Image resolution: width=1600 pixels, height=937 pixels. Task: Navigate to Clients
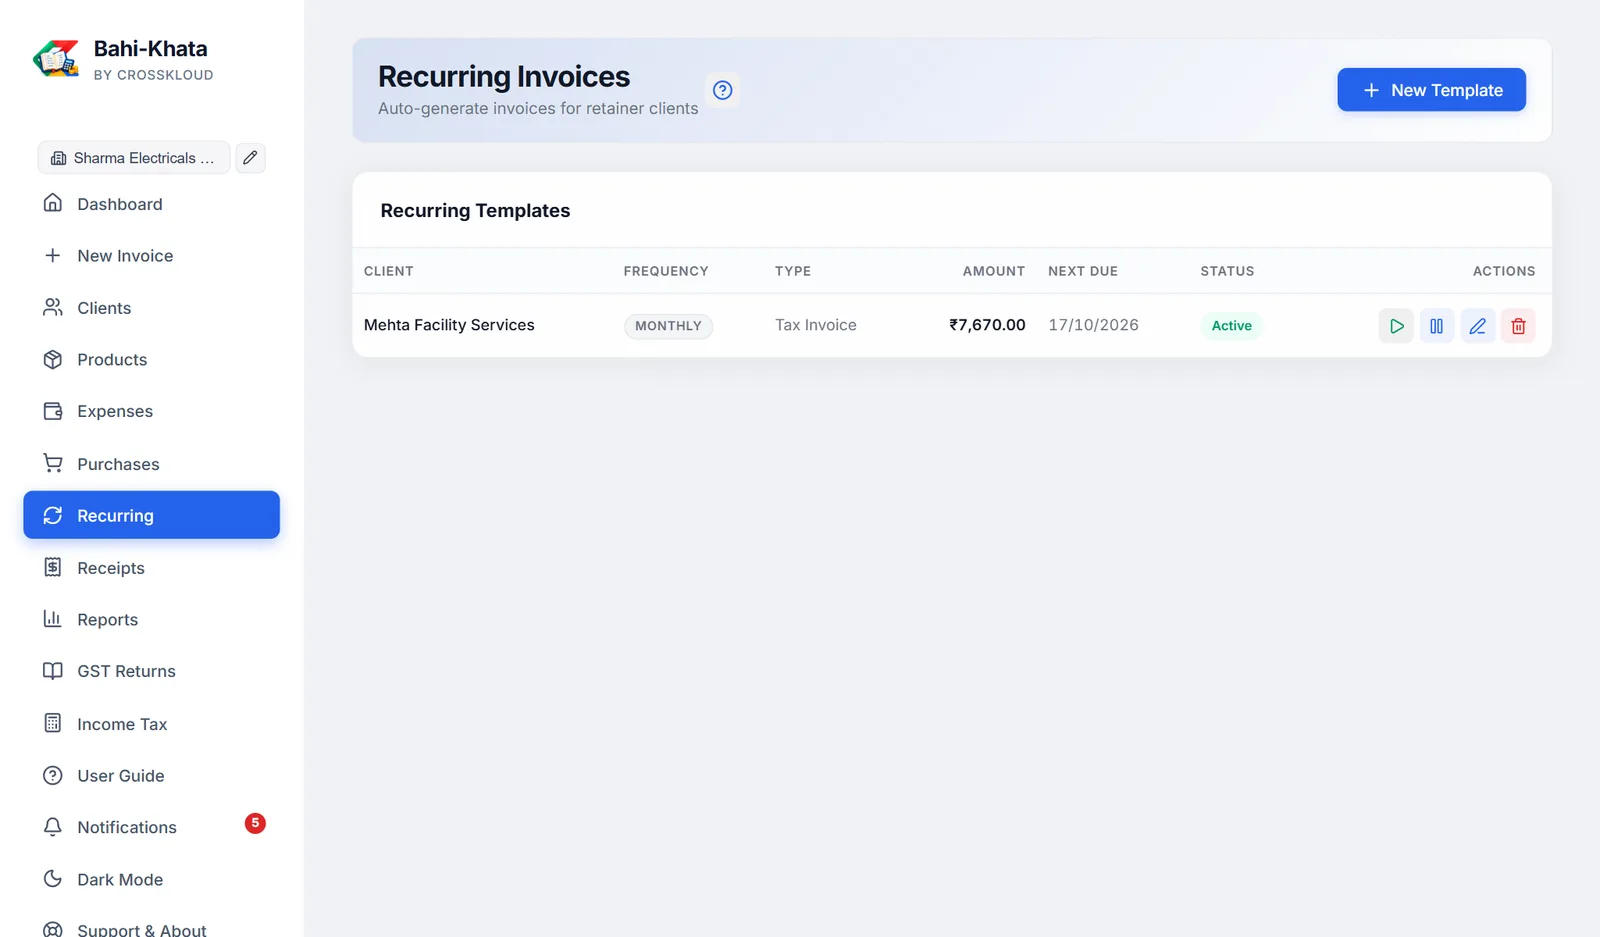coord(152,308)
